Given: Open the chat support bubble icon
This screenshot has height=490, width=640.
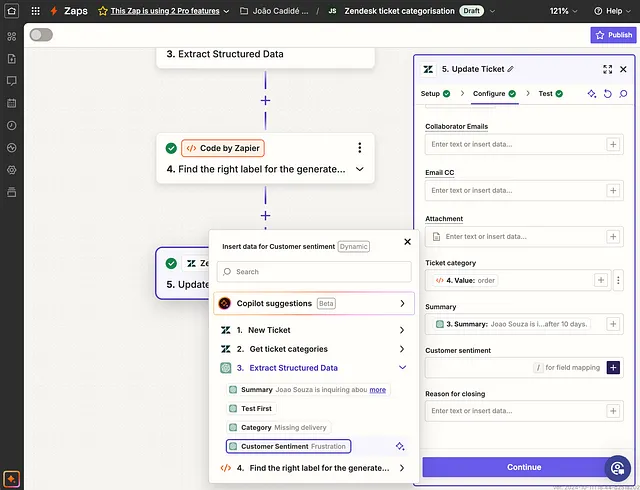Looking at the screenshot, I should (x=618, y=468).
